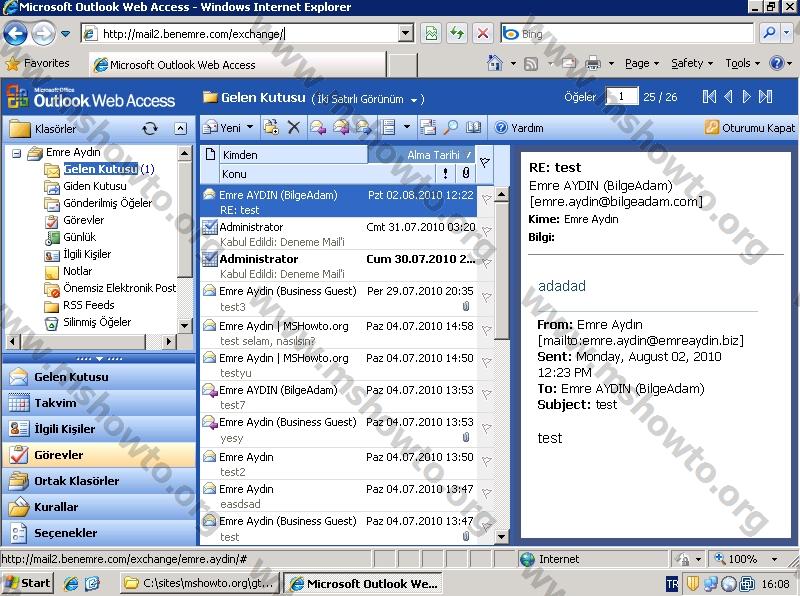Open the Günlük folder
This screenshot has height=596, width=800.
pyautogui.click(x=79, y=237)
